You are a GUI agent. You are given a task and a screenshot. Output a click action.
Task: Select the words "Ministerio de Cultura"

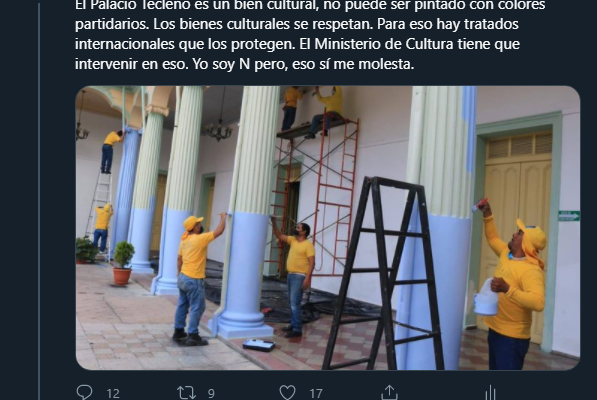[x=384, y=44]
